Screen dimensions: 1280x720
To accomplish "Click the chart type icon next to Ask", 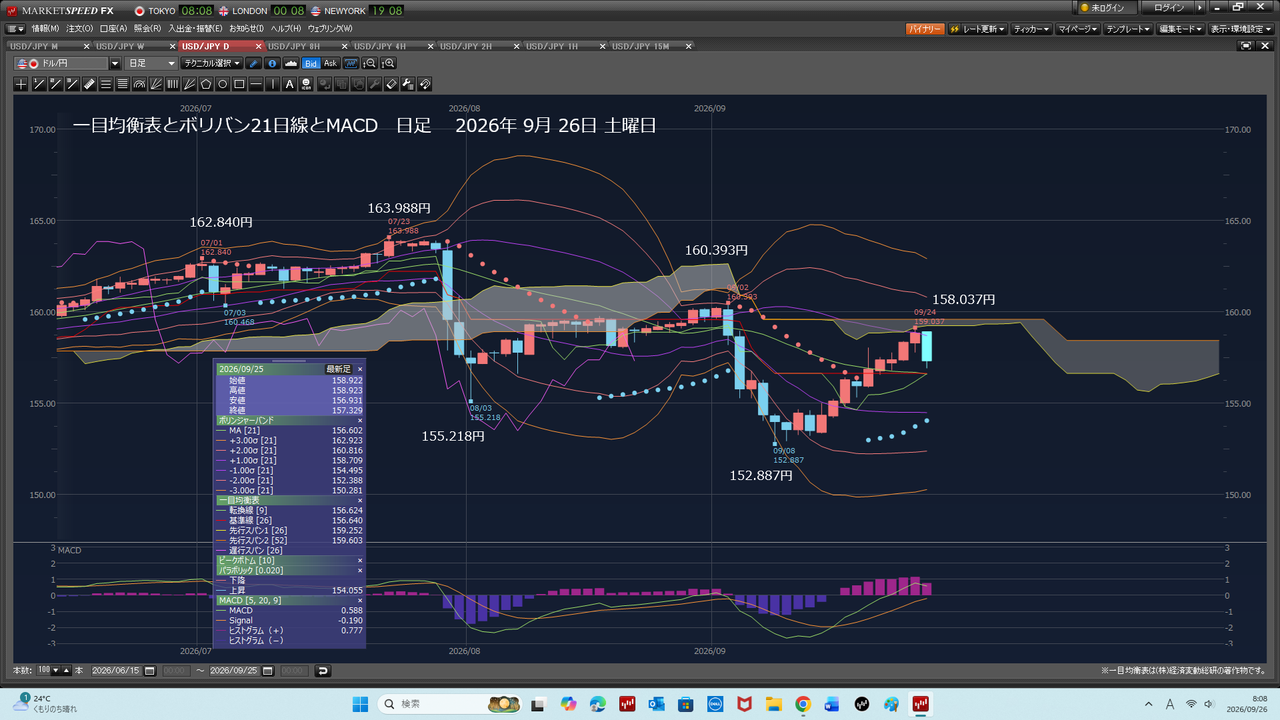I will click(350, 64).
